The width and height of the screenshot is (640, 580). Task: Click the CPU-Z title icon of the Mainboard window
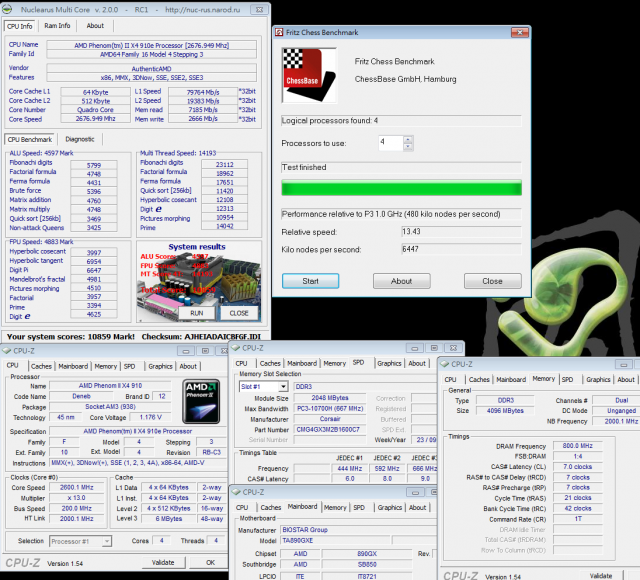pos(236,492)
